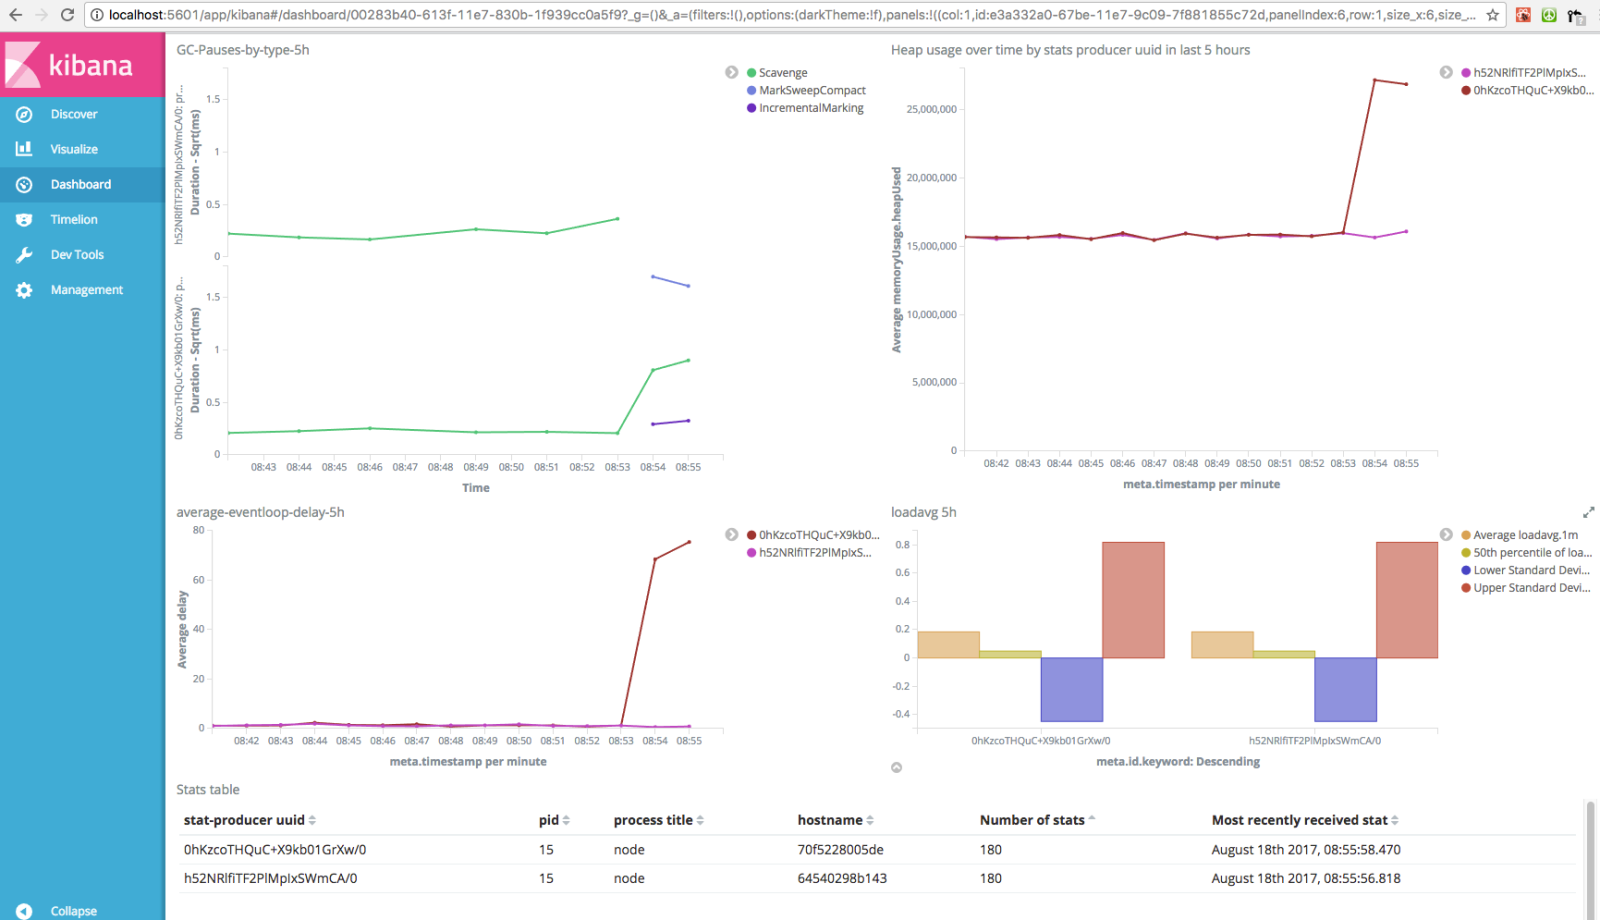Toggle legend of GC-Pauses-by-type-5h chart
1600x920 pixels.
tap(732, 72)
